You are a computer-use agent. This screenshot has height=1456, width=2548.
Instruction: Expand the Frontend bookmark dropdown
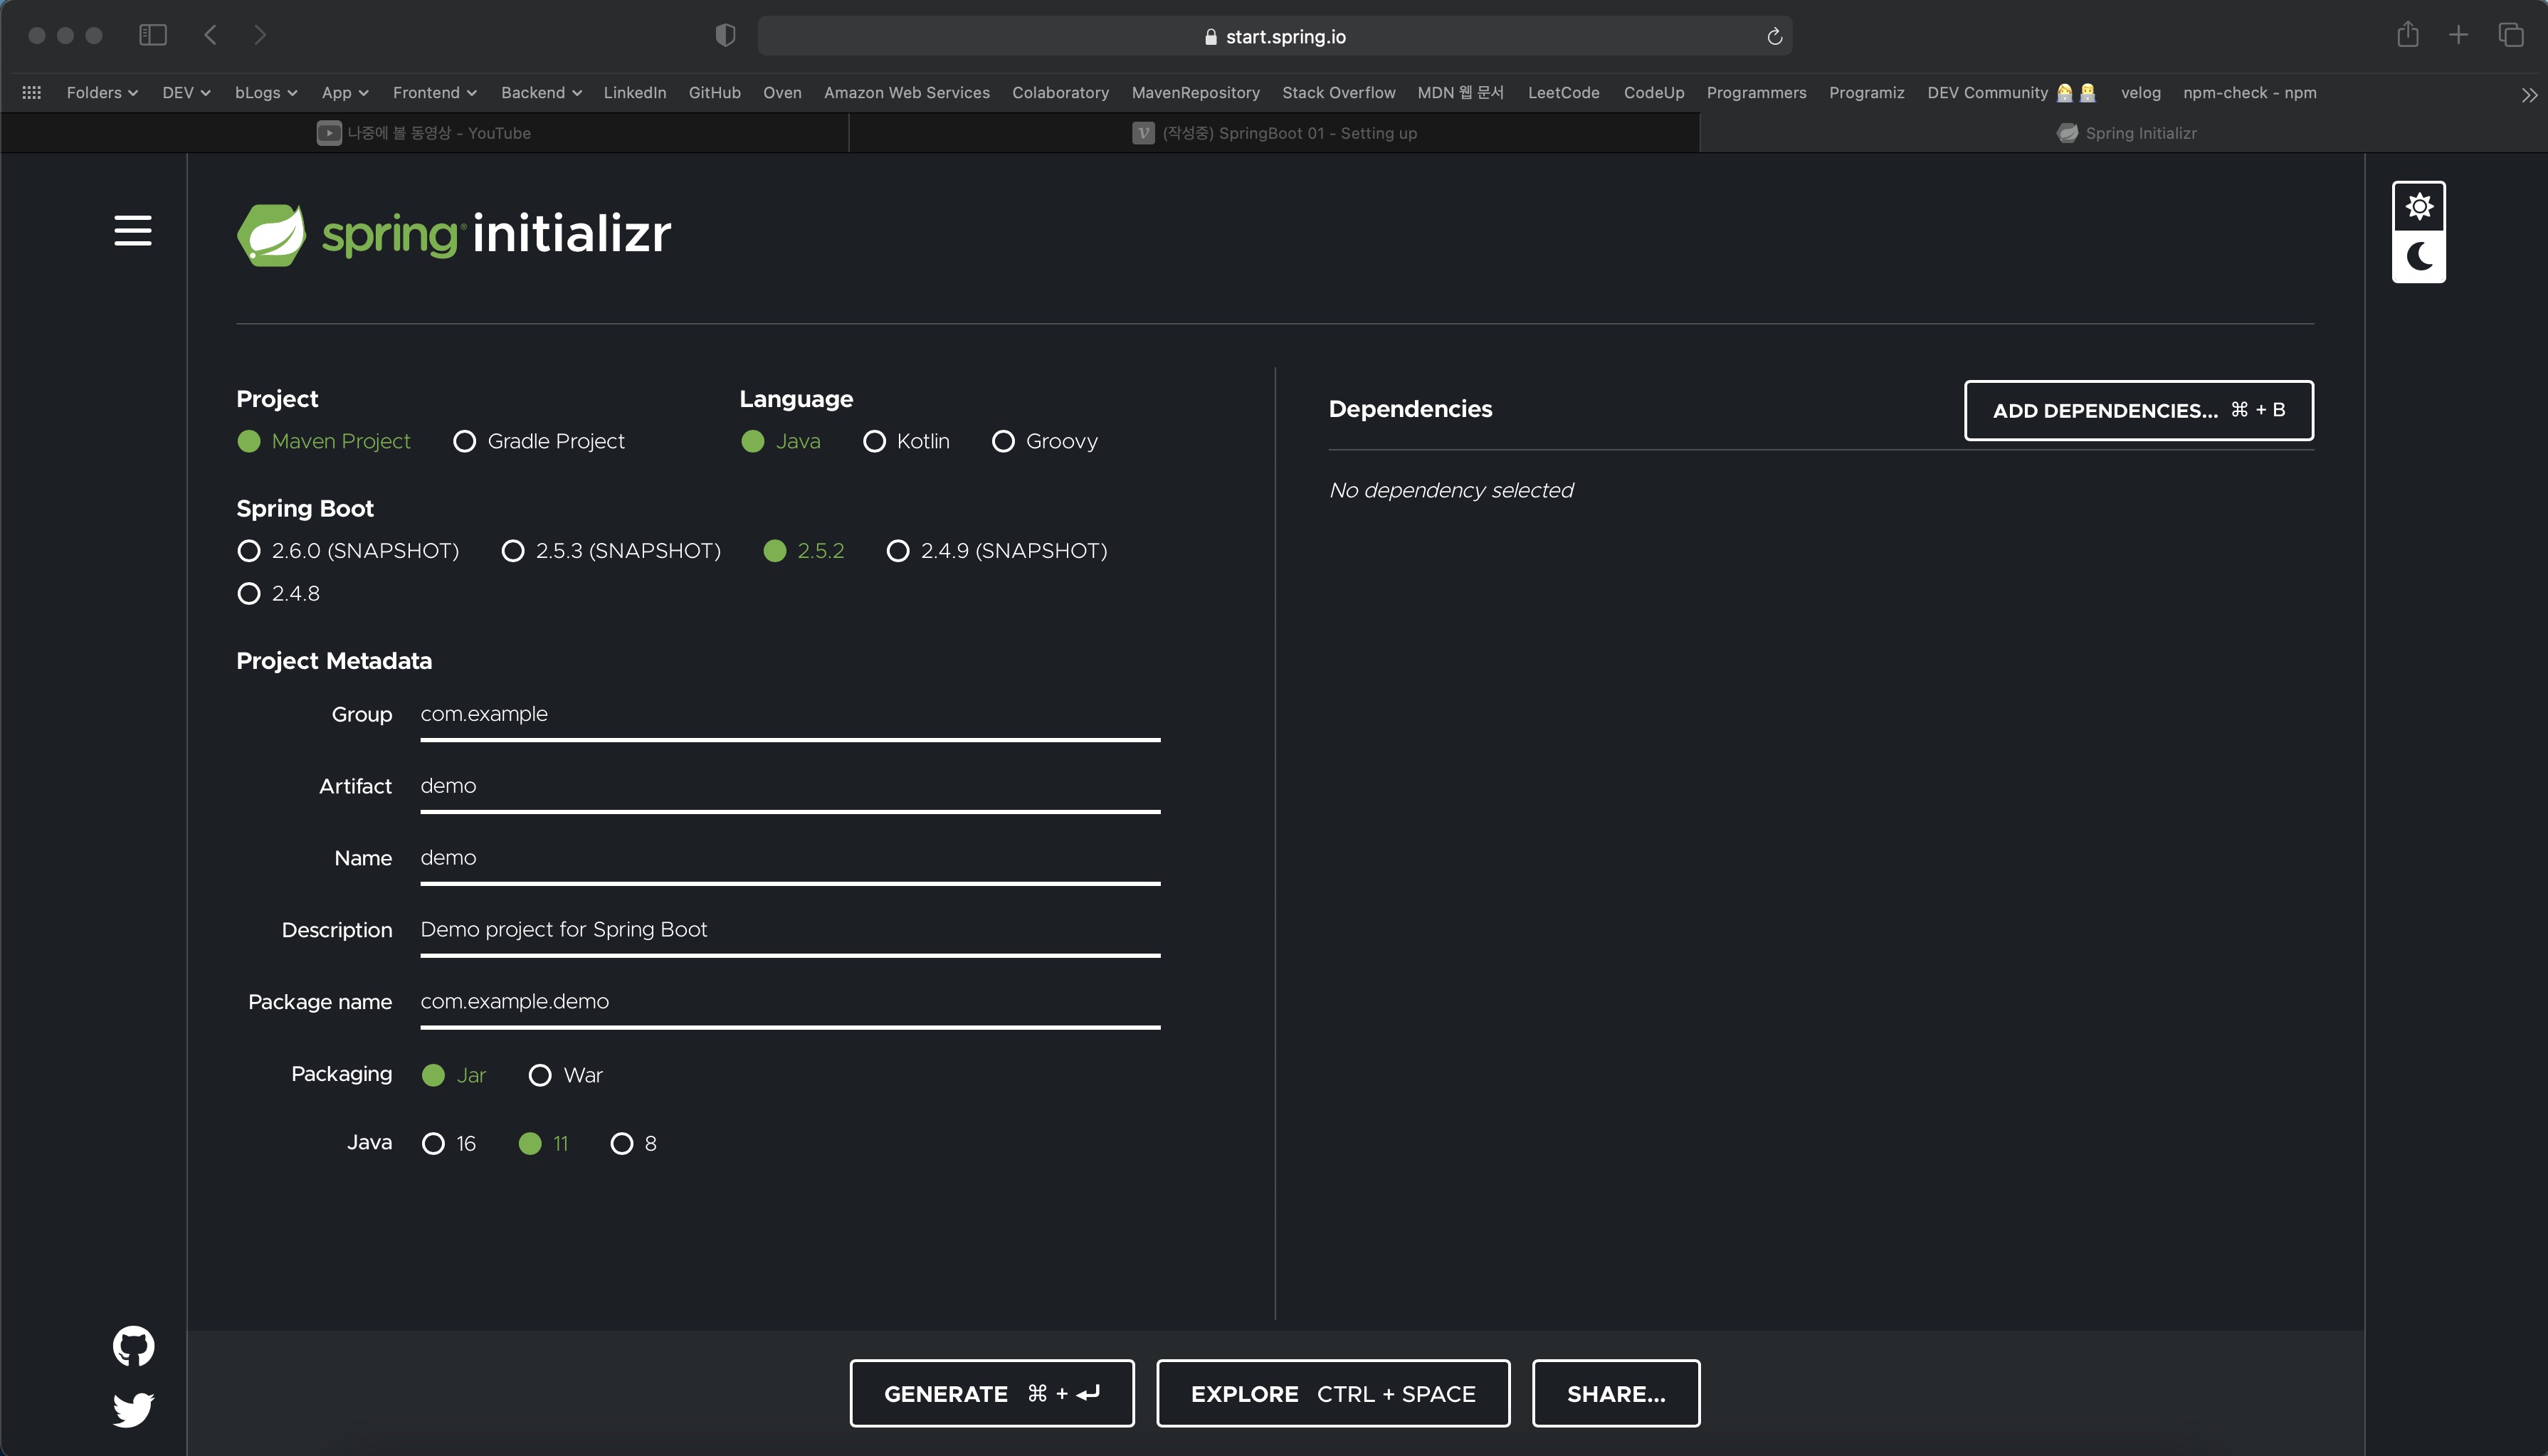click(434, 92)
